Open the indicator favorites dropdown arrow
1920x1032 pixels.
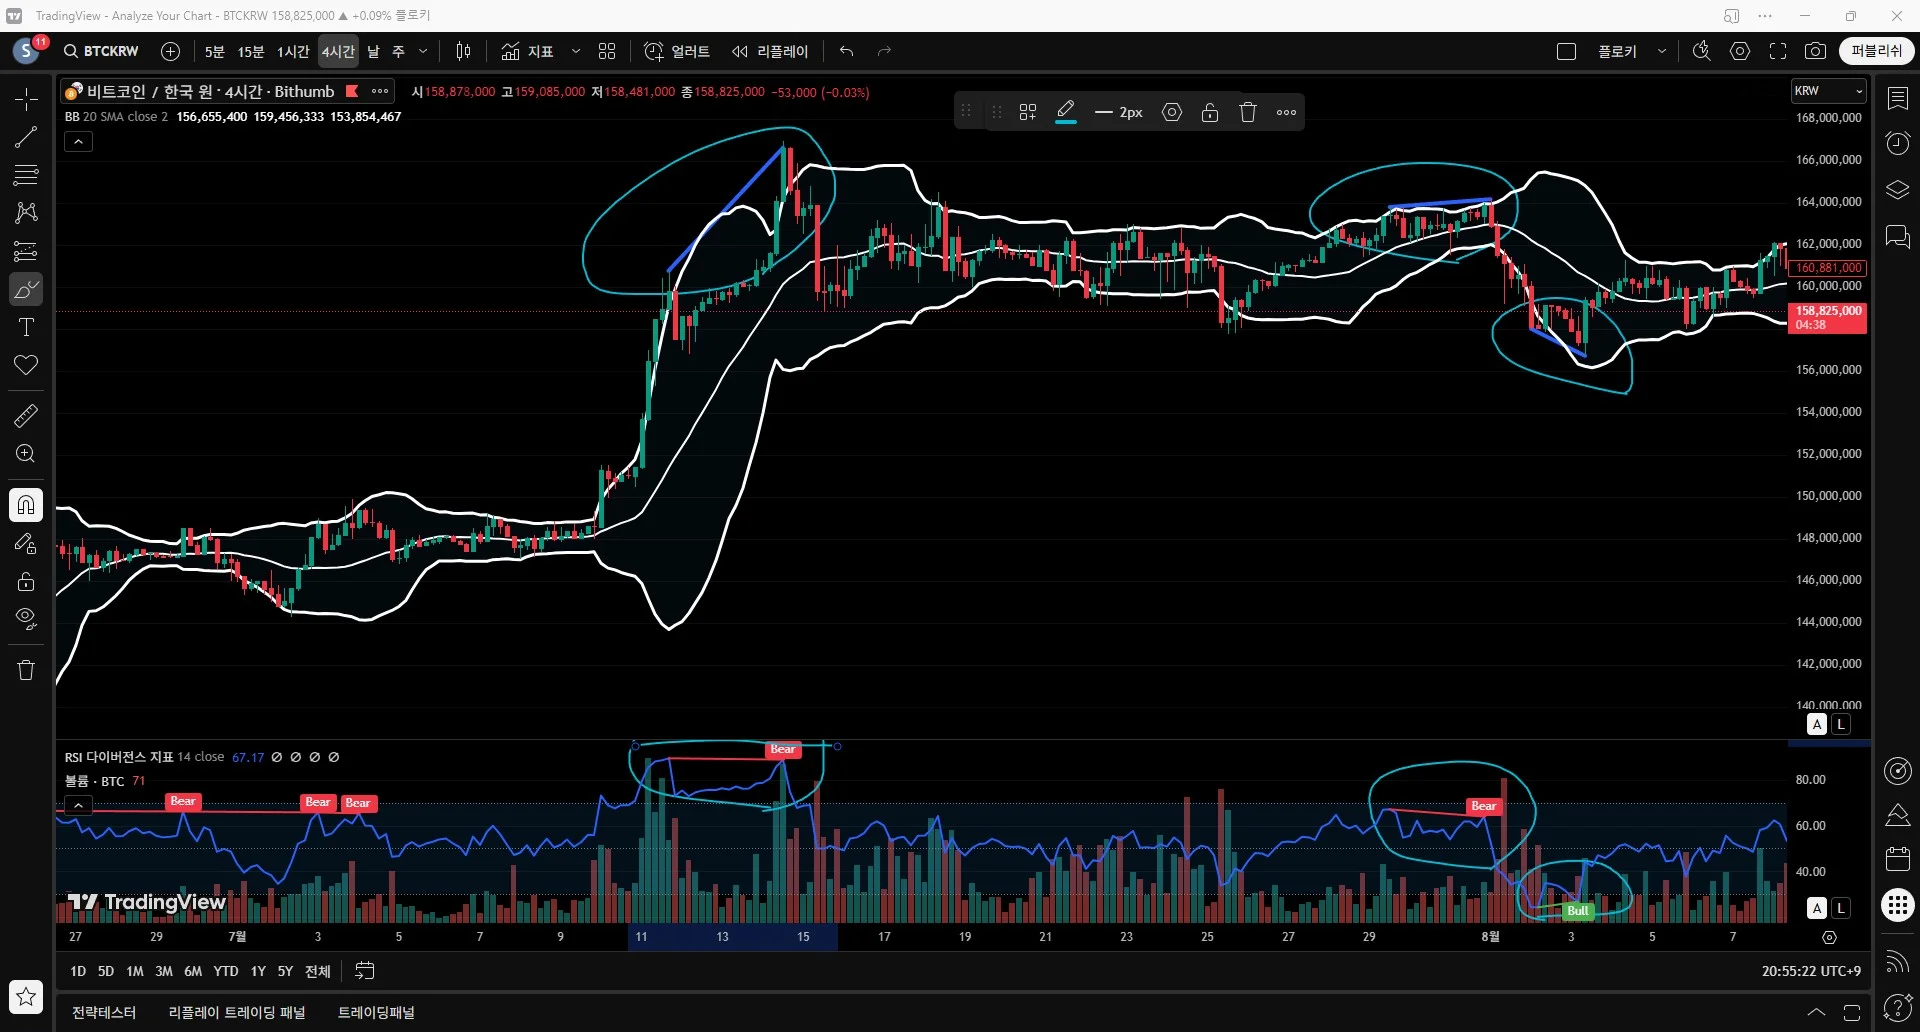[x=576, y=51]
